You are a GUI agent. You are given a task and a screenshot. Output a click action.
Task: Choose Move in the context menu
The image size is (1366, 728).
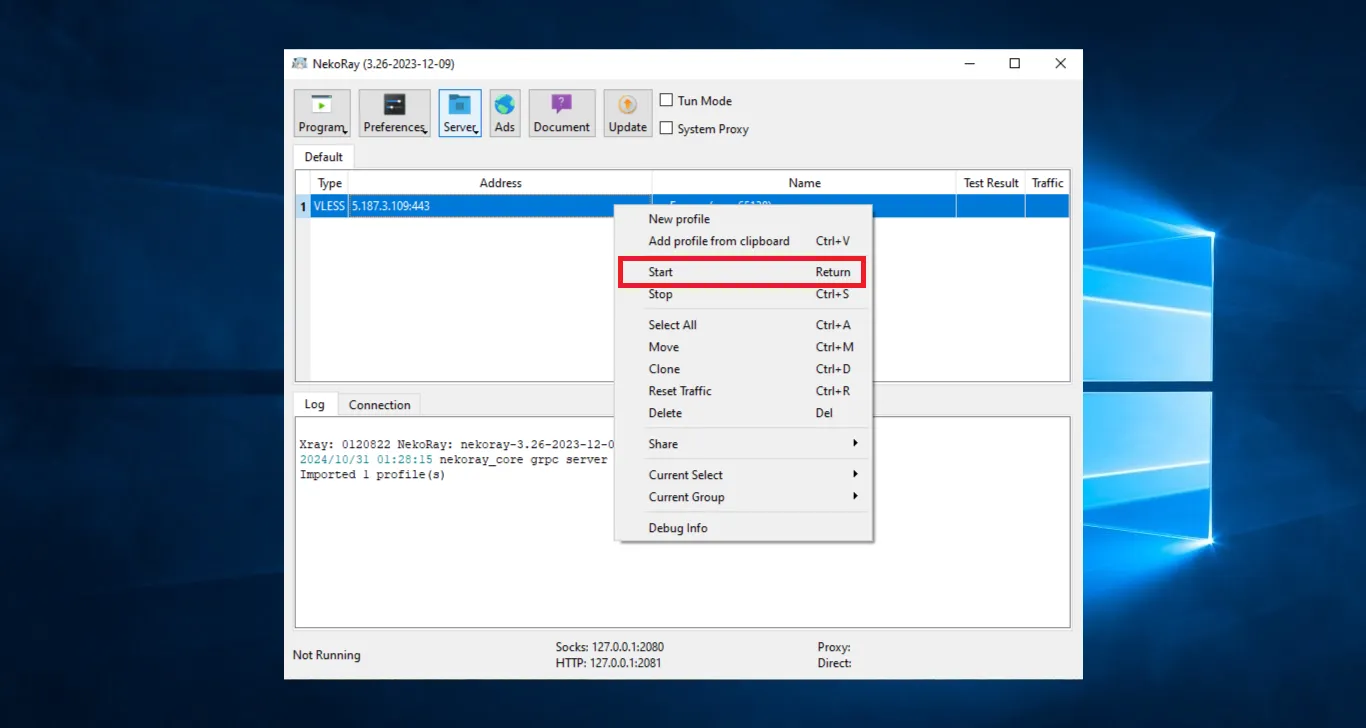(744, 347)
